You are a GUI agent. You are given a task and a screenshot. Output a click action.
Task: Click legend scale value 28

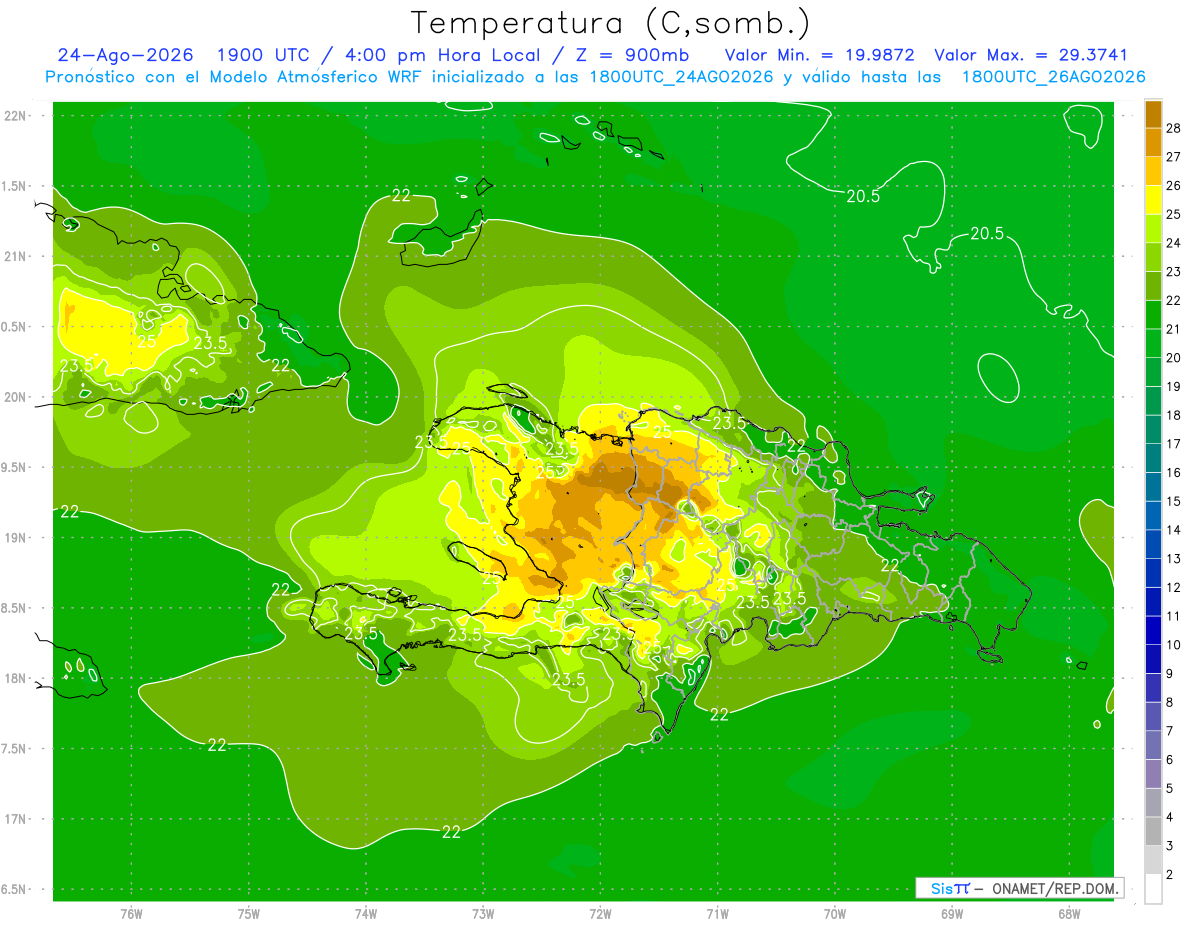[x=1175, y=128]
